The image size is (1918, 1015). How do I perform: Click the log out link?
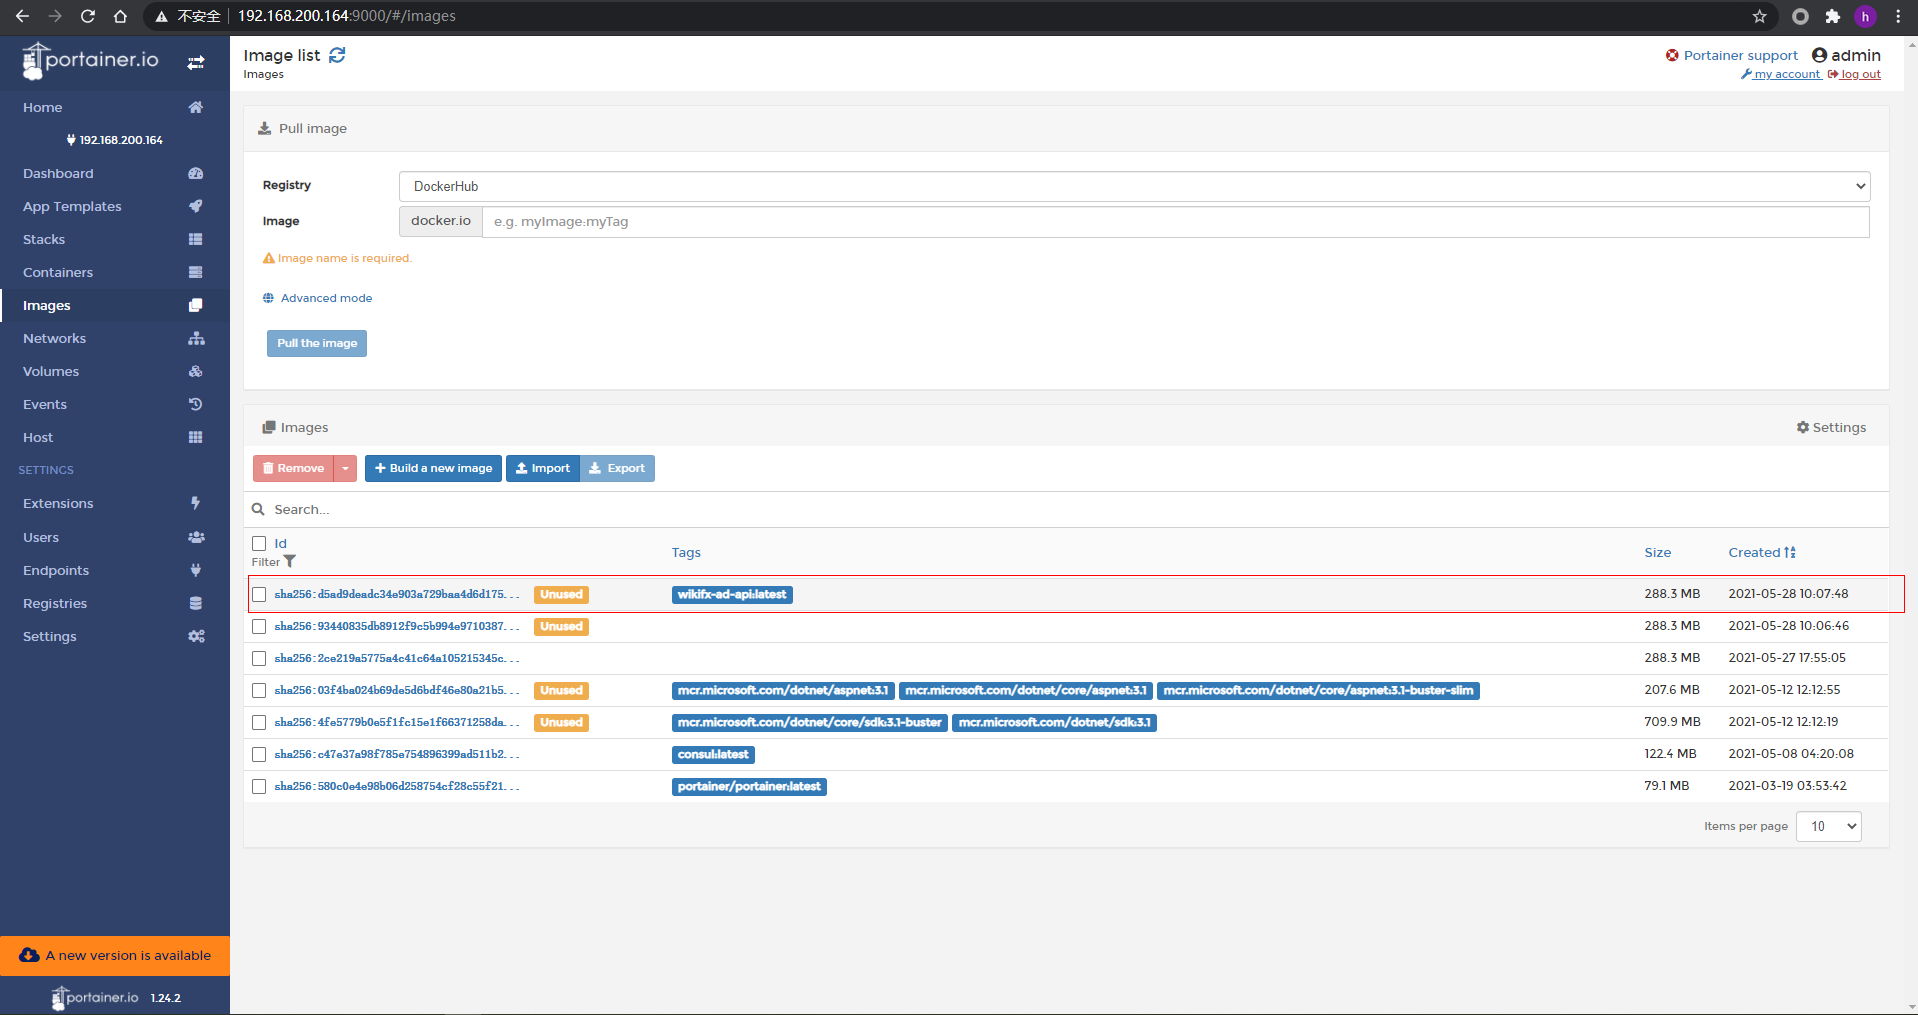[1854, 74]
